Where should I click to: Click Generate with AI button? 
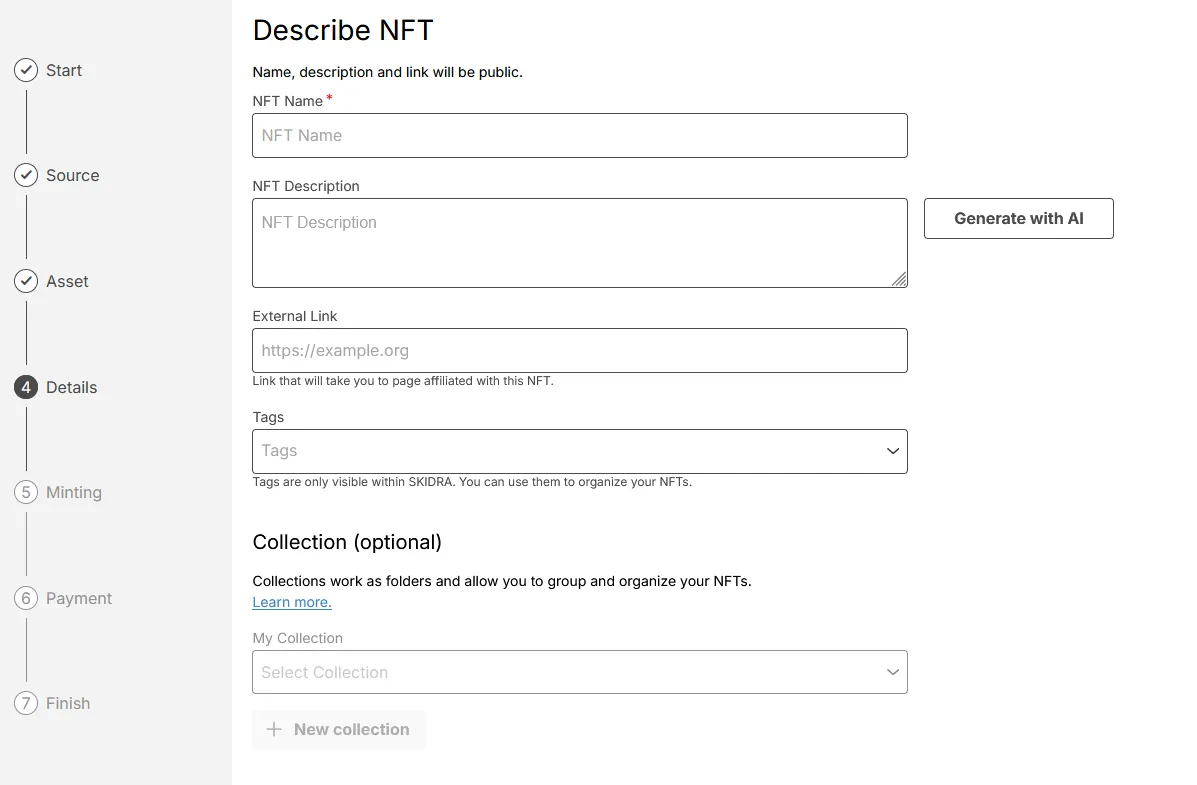point(1018,218)
